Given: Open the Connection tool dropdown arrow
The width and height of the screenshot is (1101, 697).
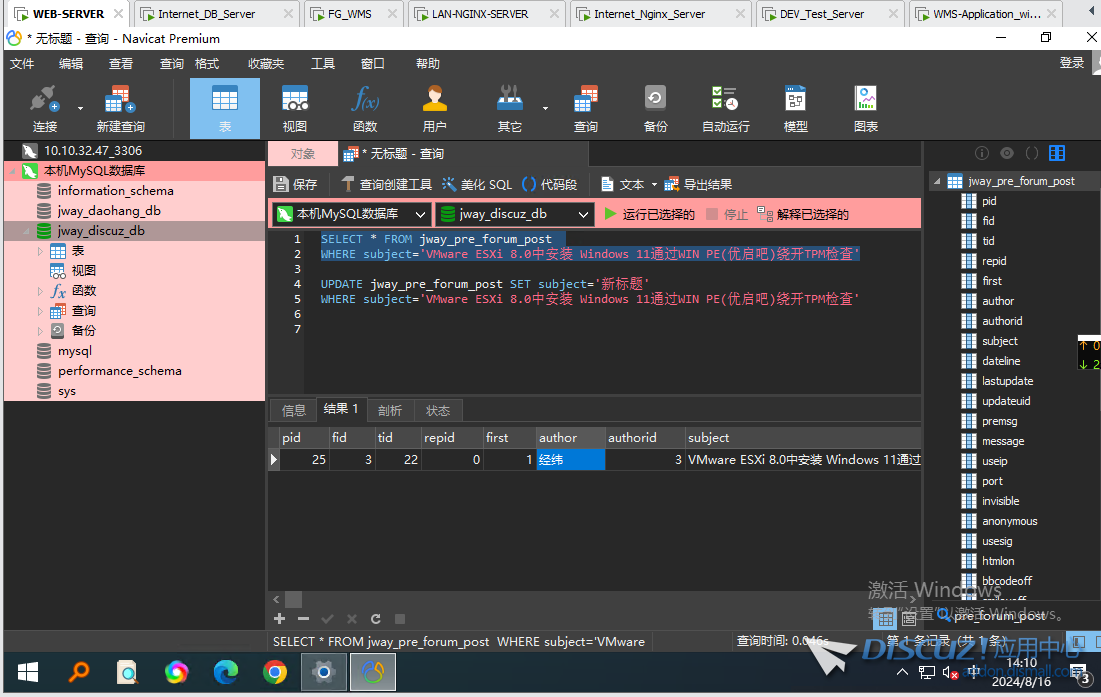Looking at the screenshot, I should coord(80,108).
